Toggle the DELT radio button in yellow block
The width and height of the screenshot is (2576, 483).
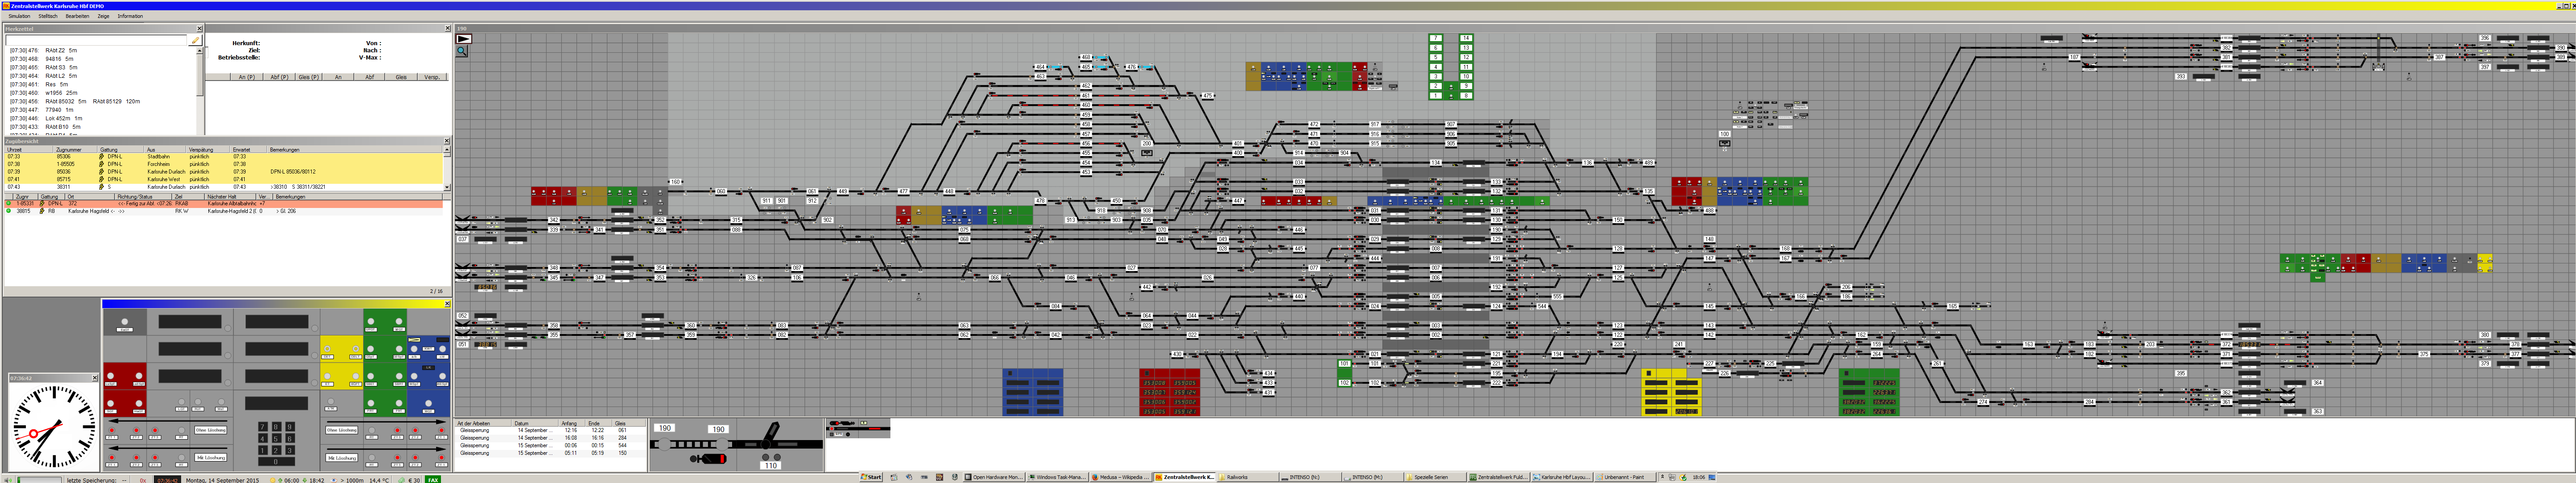click(x=356, y=349)
